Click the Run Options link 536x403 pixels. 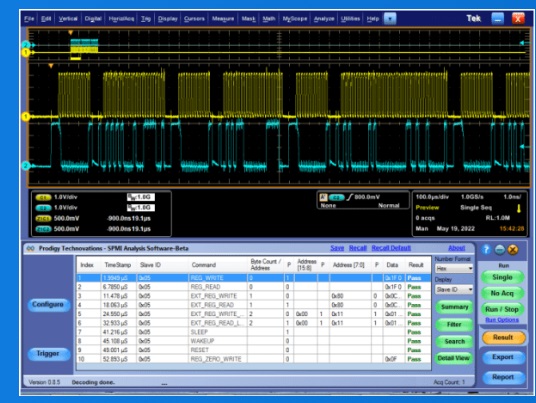coord(502,320)
